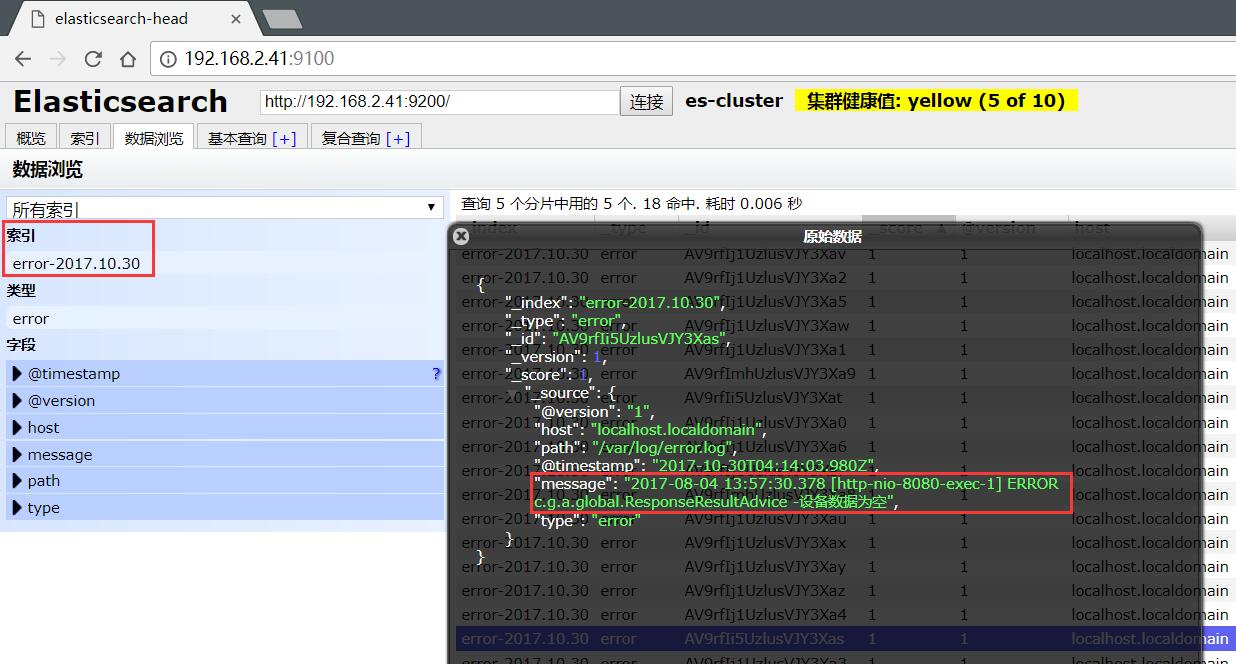Click the browser back arrow

click(x=23, y=59)
